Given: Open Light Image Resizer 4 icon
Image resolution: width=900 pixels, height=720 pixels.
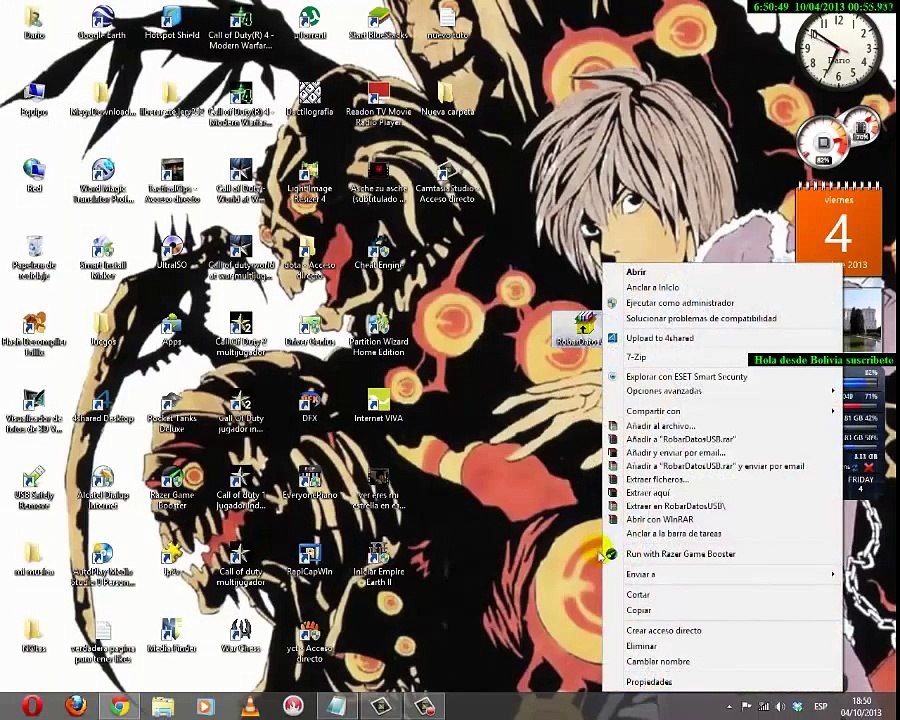Looking at the screenshot, I should tap(309, 181).
